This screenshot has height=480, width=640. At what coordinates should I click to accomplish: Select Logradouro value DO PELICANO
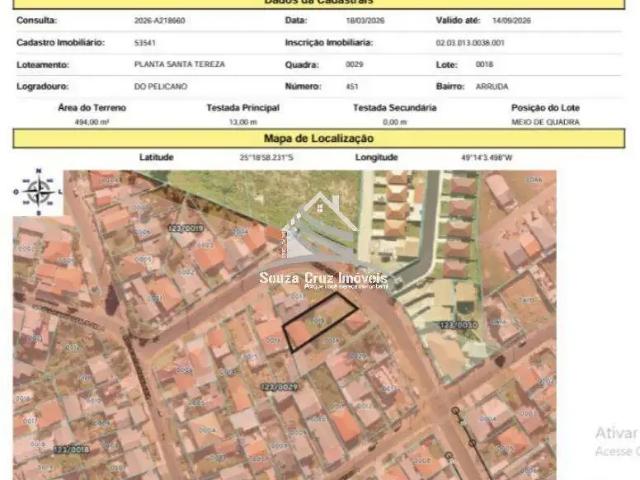point(161,87)
